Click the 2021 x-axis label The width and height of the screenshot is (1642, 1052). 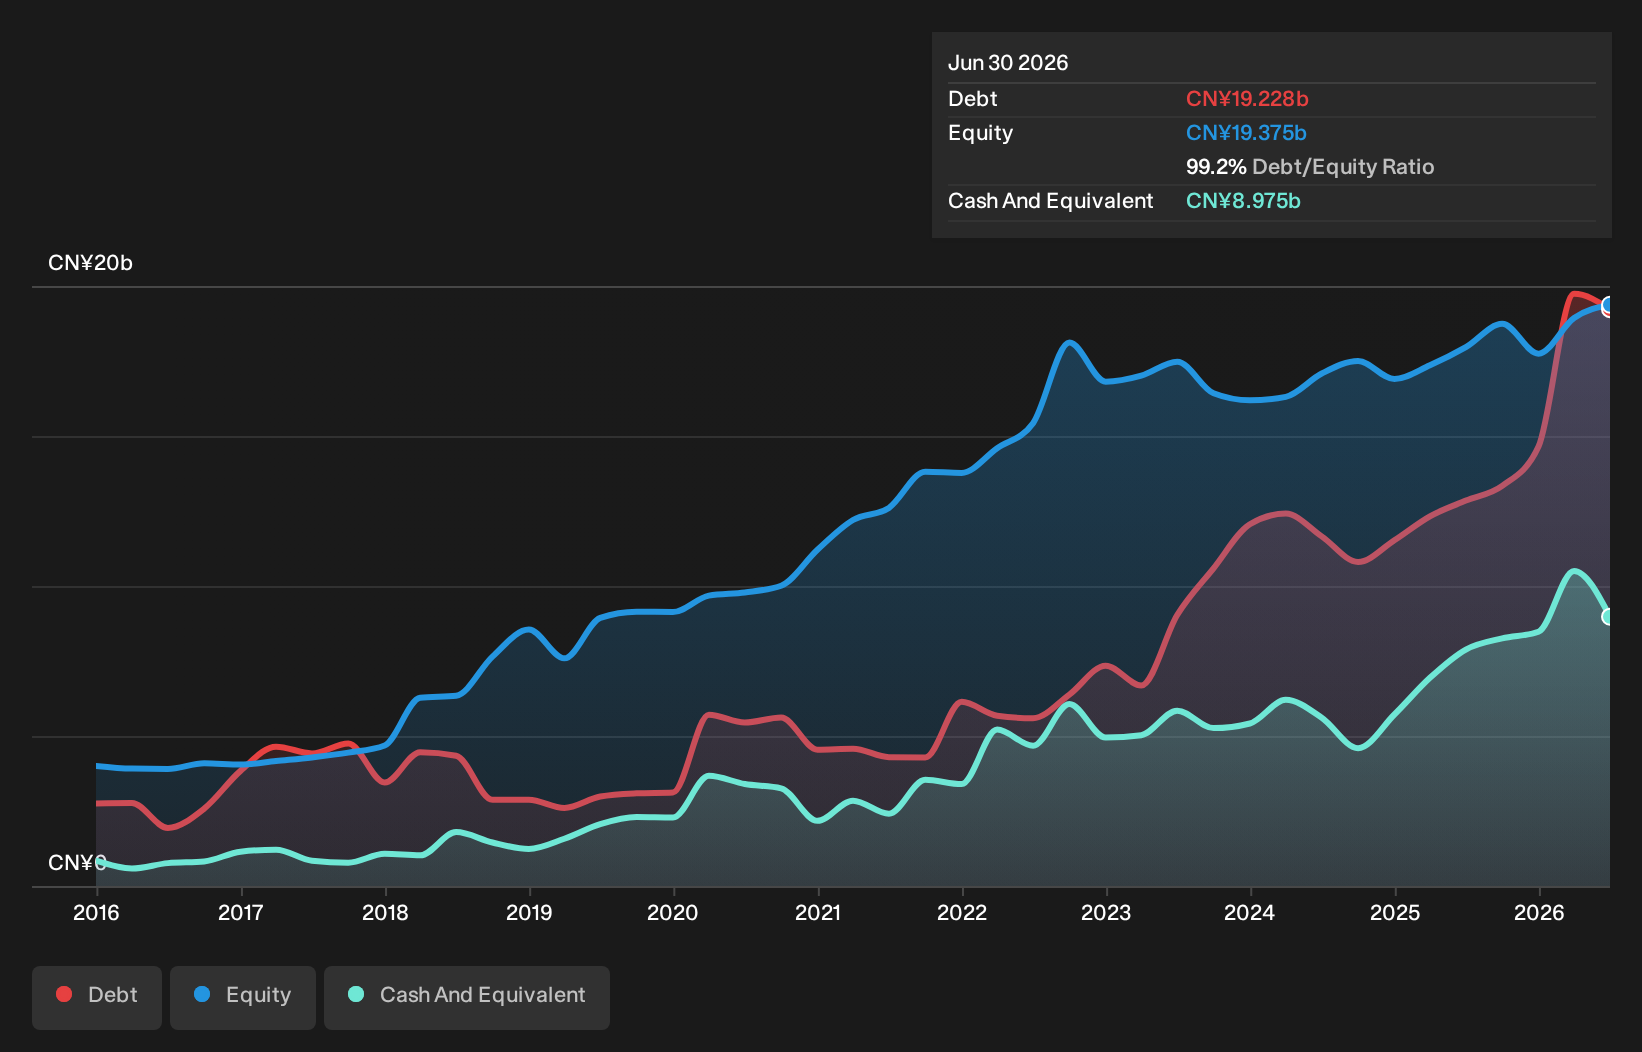point(818,912)
